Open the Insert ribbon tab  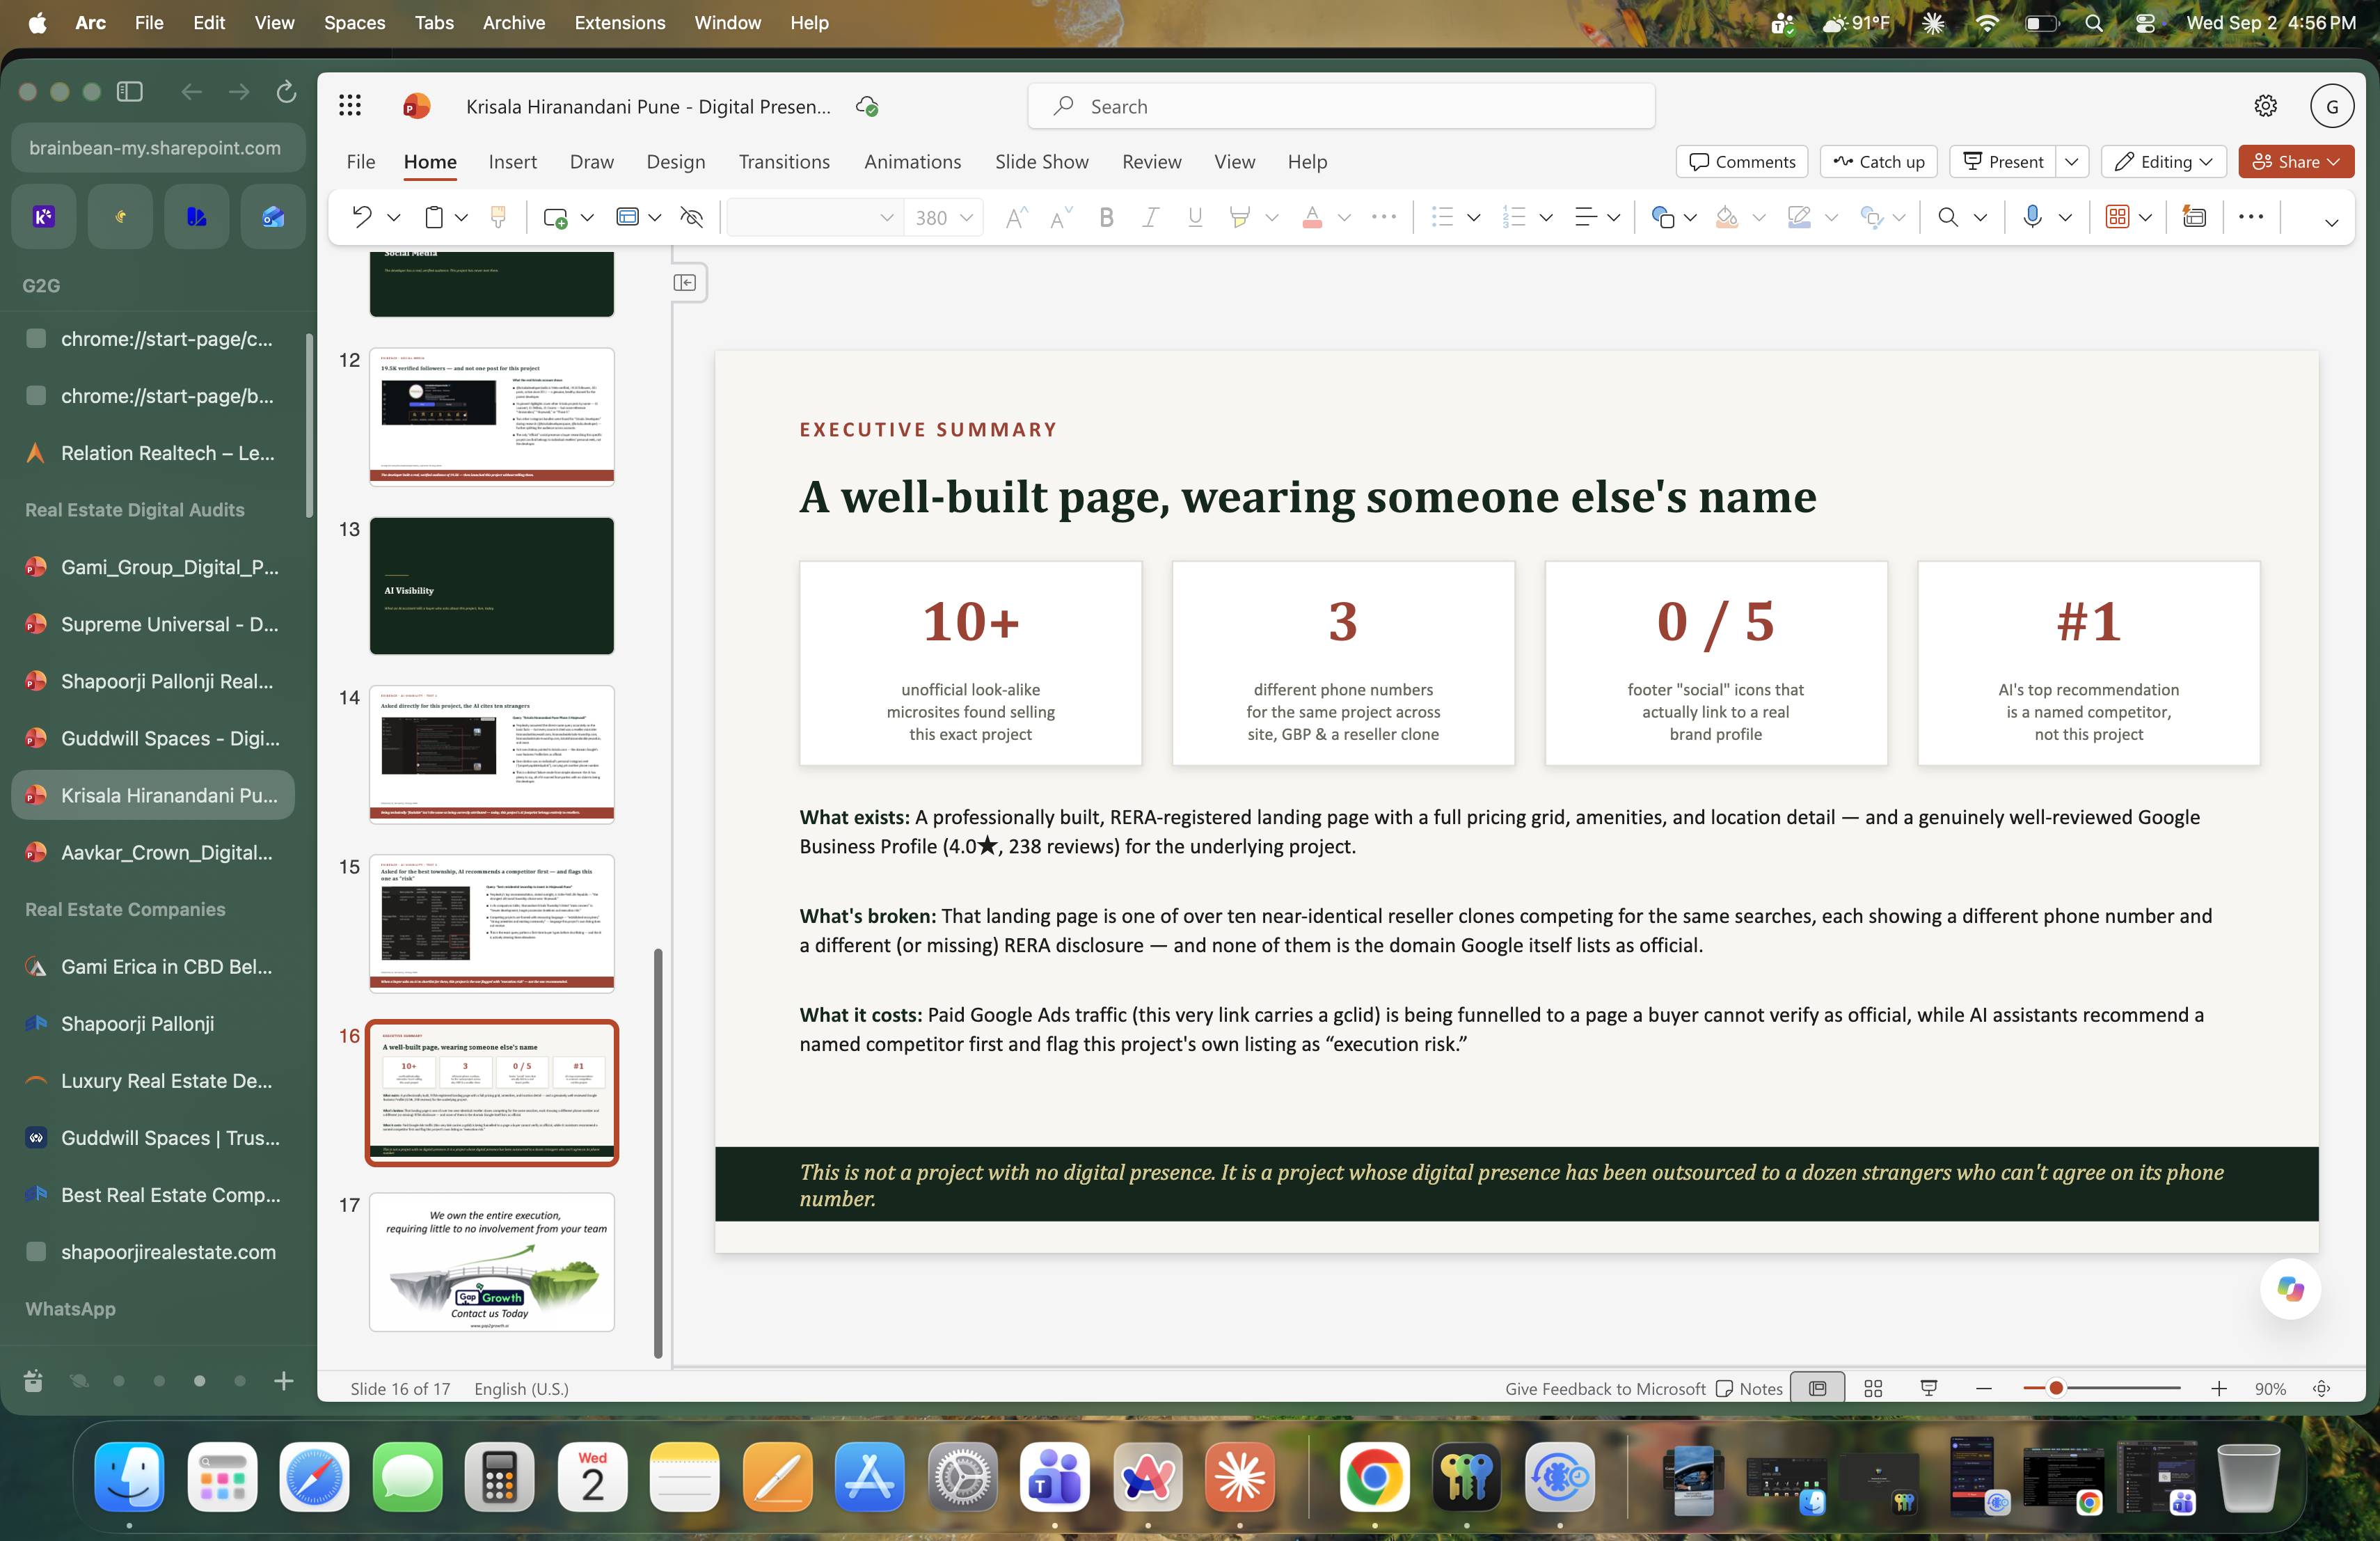pos(512,162)
